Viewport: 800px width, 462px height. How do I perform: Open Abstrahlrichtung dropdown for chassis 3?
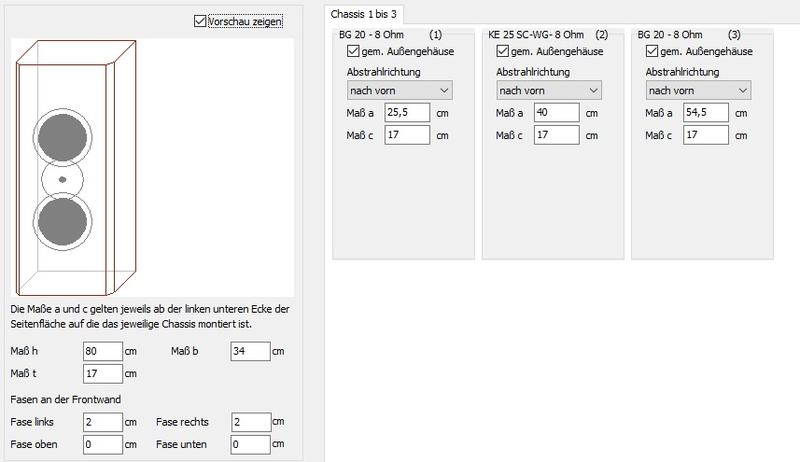[699, 91]
